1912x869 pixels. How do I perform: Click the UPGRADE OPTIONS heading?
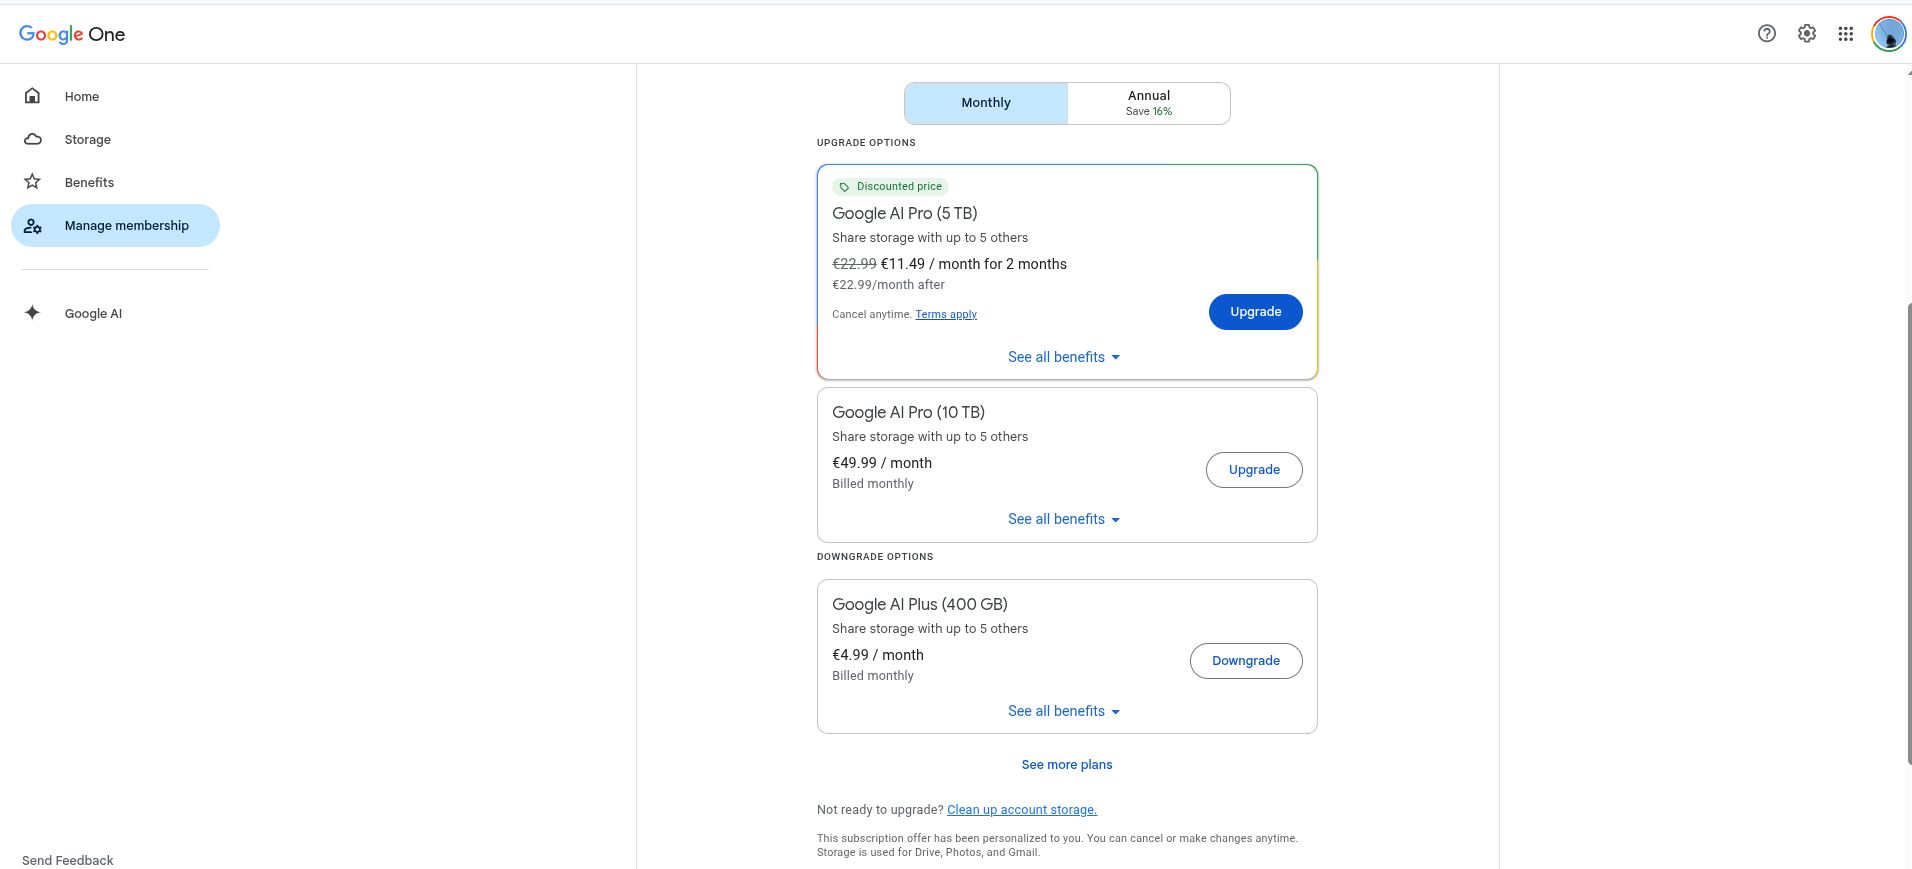(866, 143)
